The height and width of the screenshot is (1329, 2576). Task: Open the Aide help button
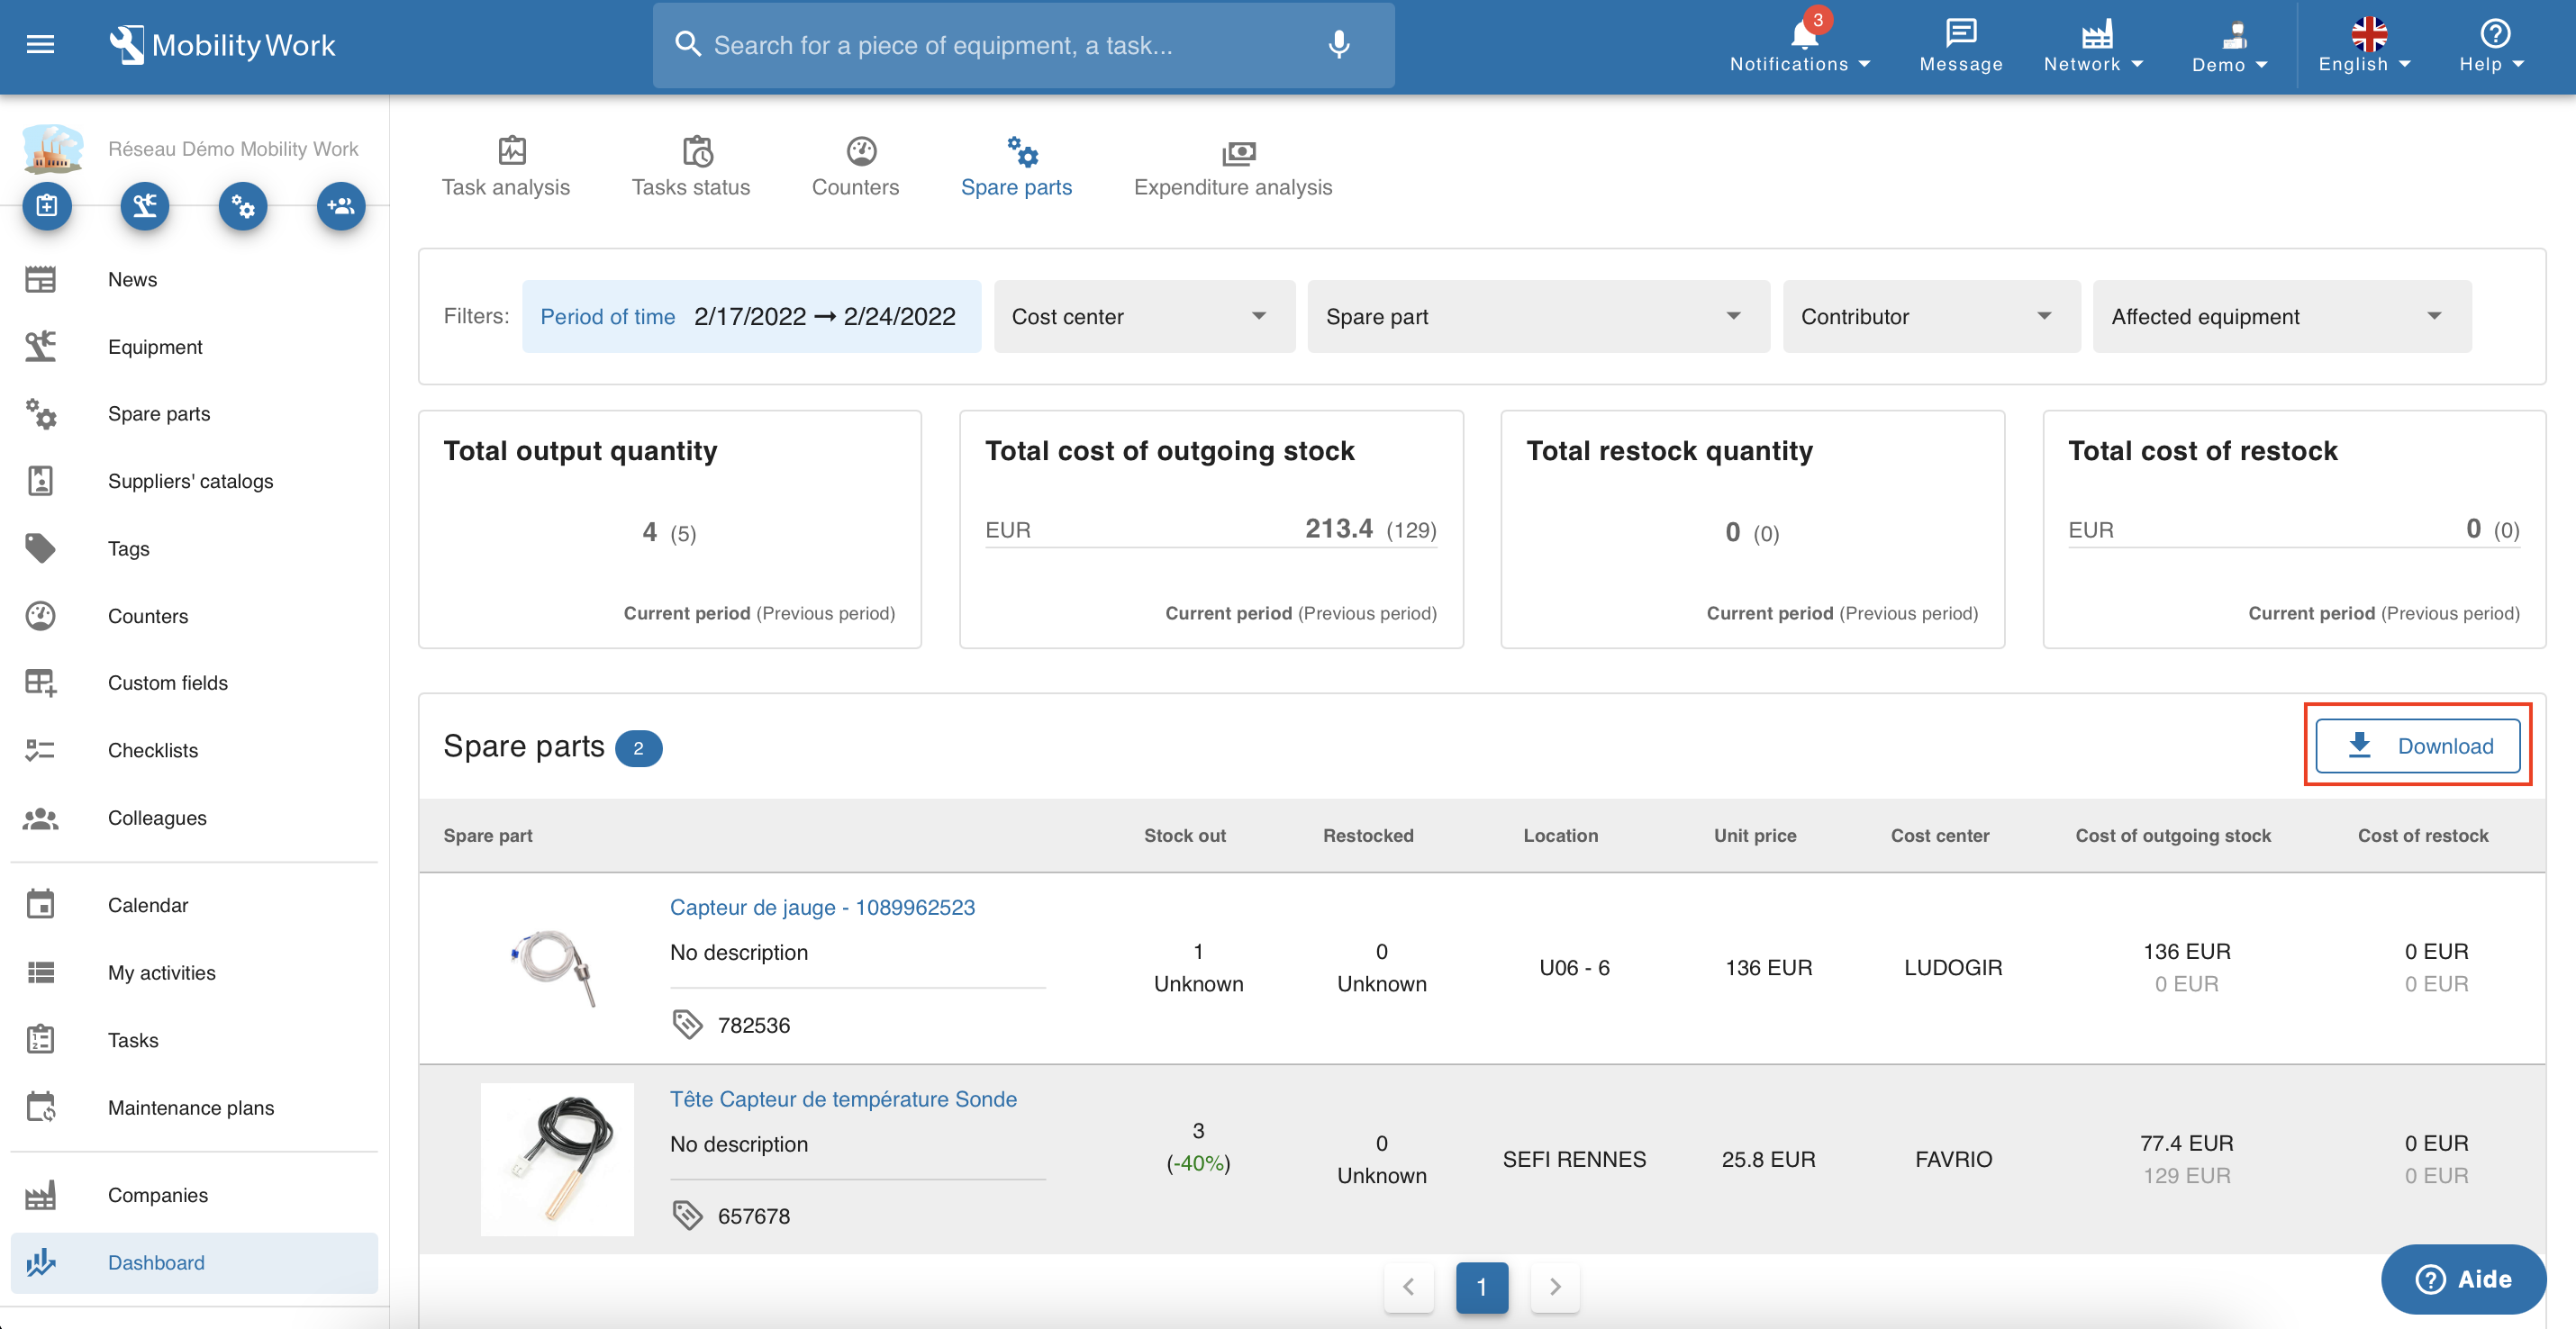(2464, 1279)
